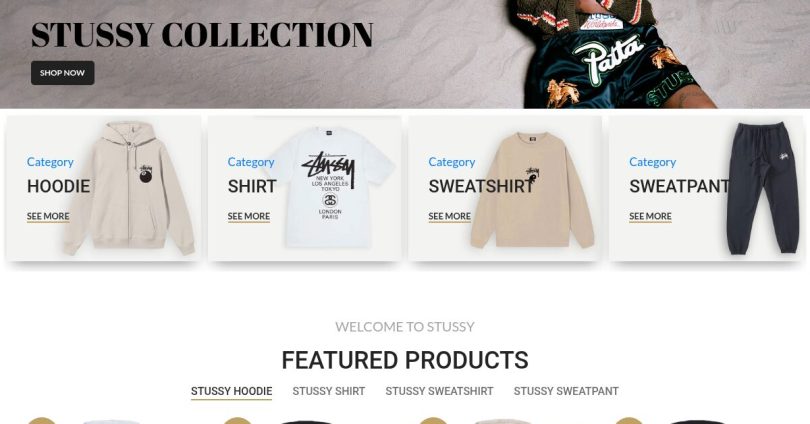The height and width of the screenshot is (424, 810).
Task: Click the tan sweatshirt product image
Action: 532,190
